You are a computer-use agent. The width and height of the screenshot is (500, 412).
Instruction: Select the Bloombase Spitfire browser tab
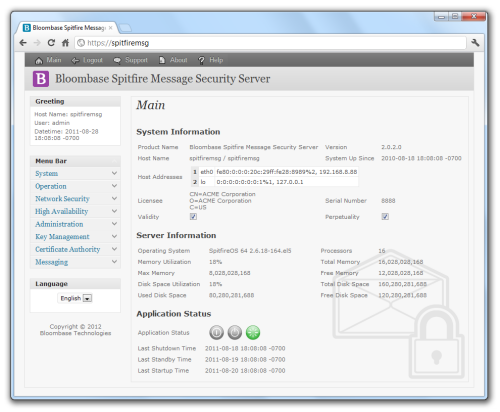(x=67, y=28)
